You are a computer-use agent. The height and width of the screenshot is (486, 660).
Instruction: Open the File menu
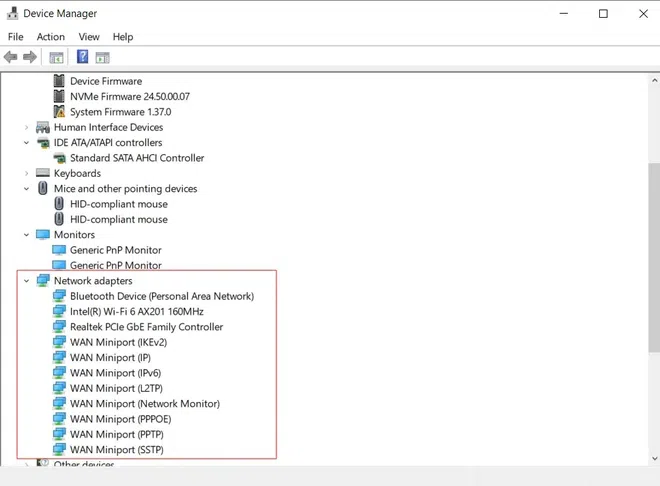coord(16,37)
